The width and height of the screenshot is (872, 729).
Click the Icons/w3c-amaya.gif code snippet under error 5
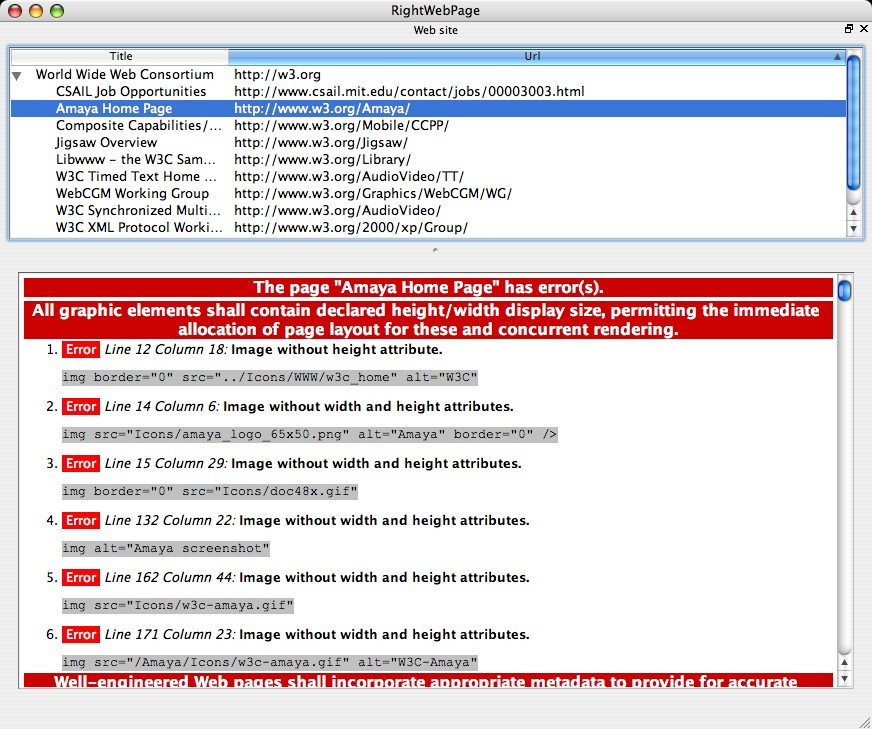[x=178, y=606]
